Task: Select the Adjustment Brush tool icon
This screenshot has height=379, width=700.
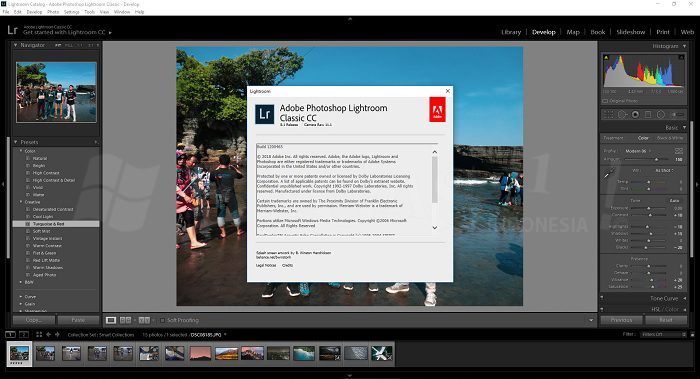Action: pos(678,115)
